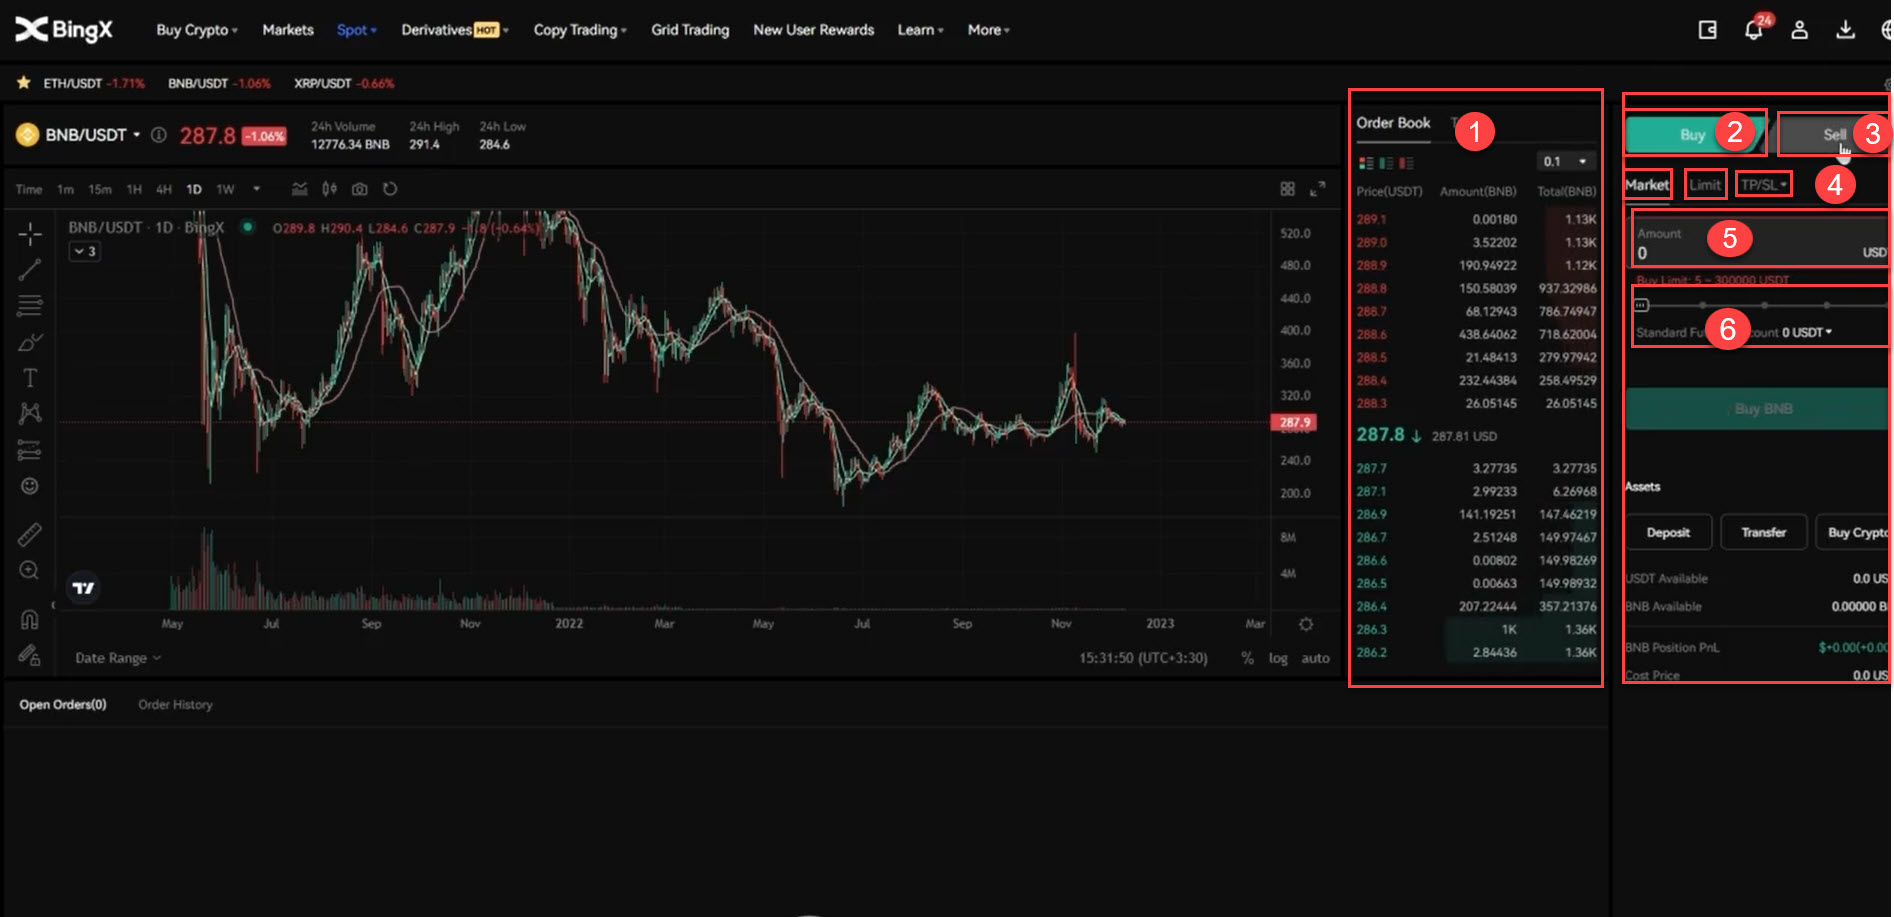Select the trend line drawing tool
The image size is (1894, 917).
pos(30,269)
